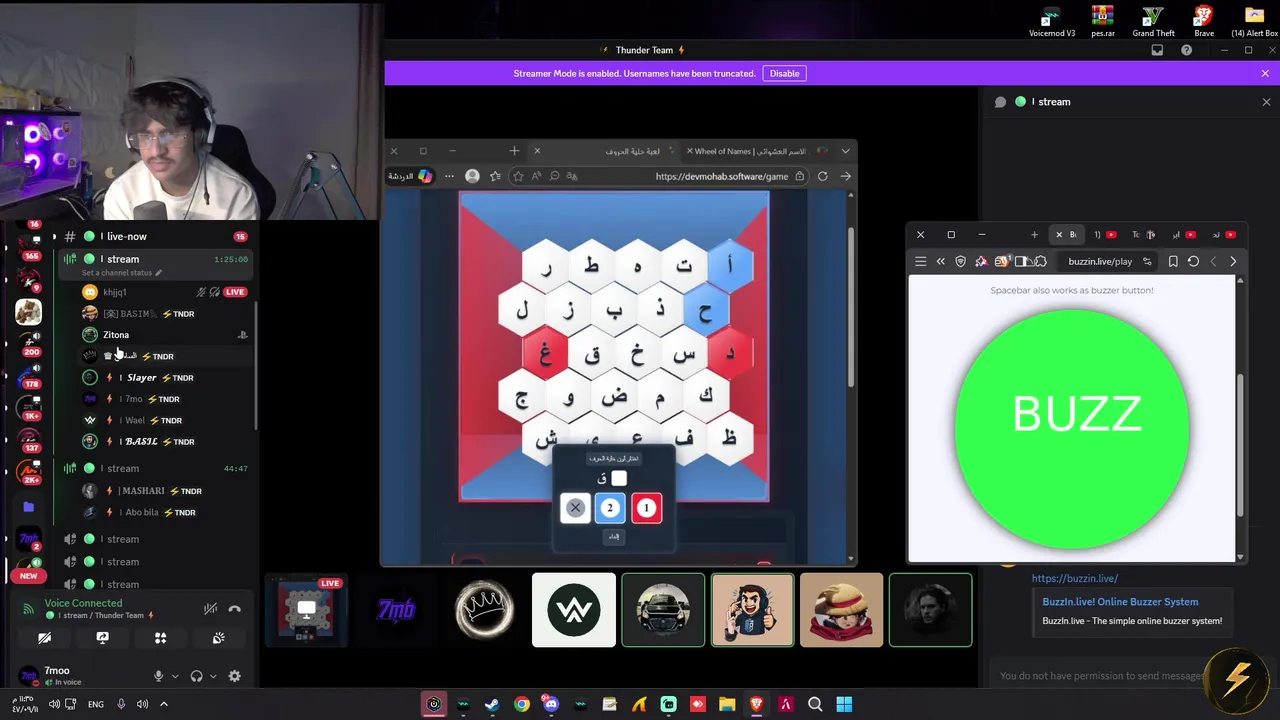Open site settings icon in buzzin.live address bar

(x=1147, y=262)
